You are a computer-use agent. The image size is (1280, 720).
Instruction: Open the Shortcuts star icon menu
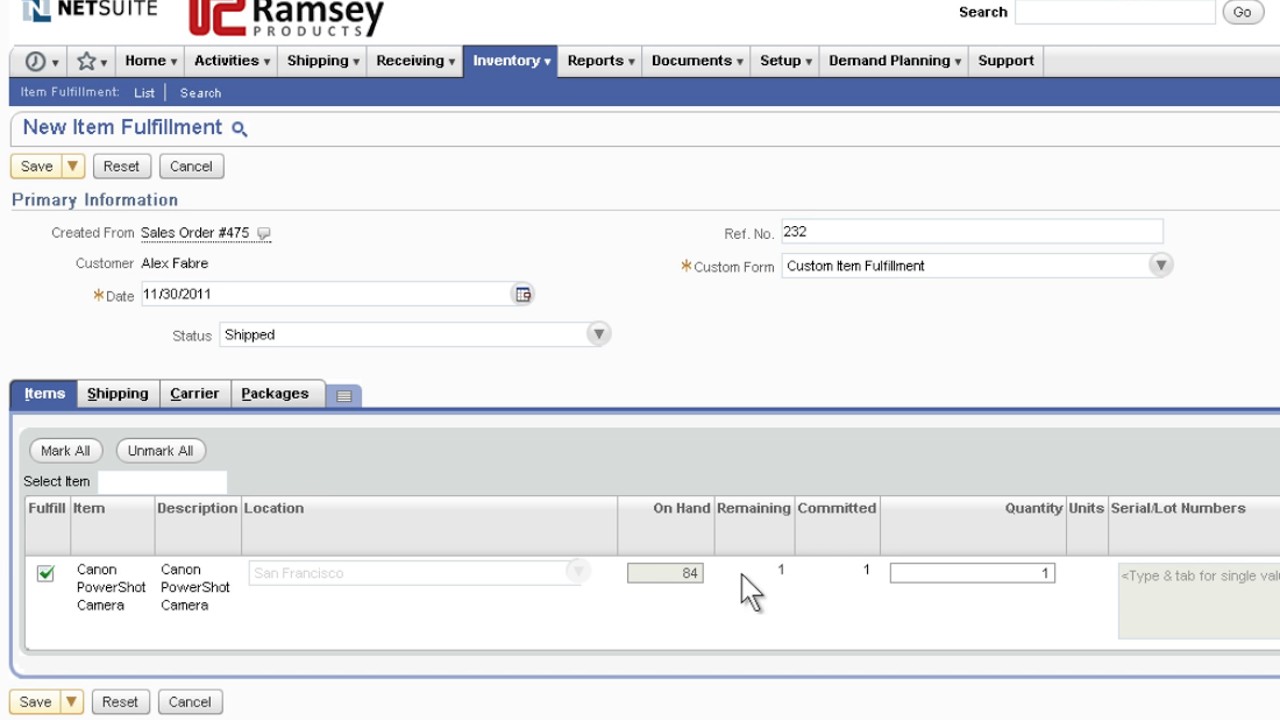pyautogui.click(x=92, y=61)
